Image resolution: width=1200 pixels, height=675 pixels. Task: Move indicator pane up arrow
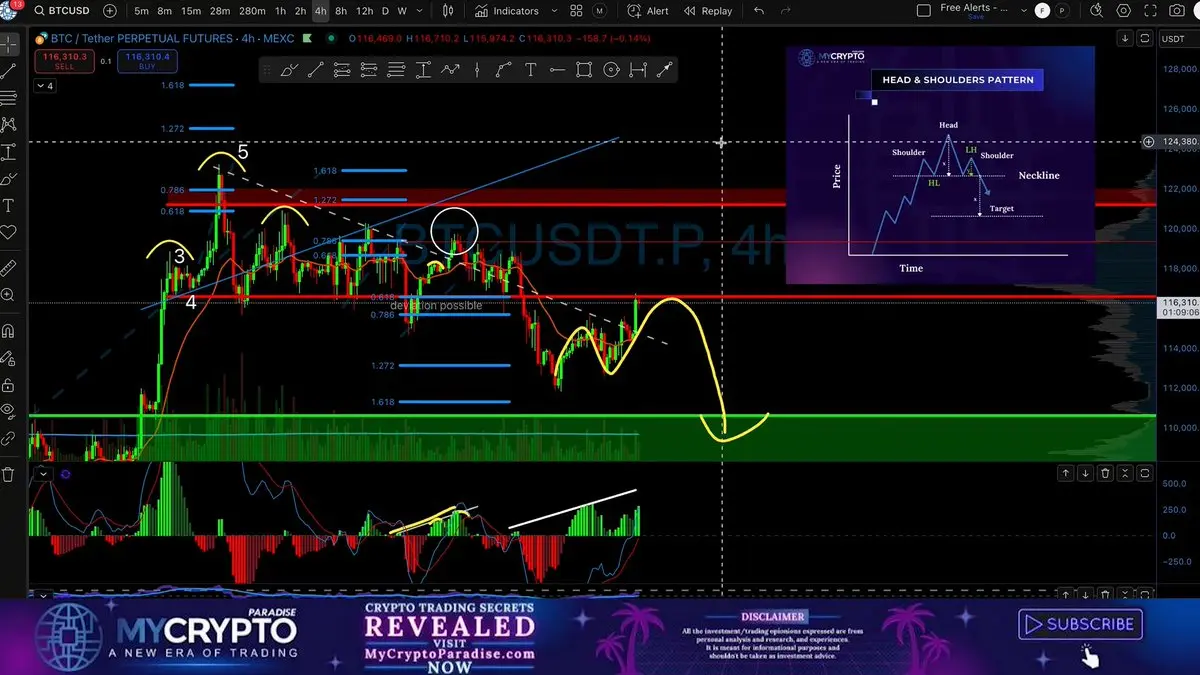1066,473
